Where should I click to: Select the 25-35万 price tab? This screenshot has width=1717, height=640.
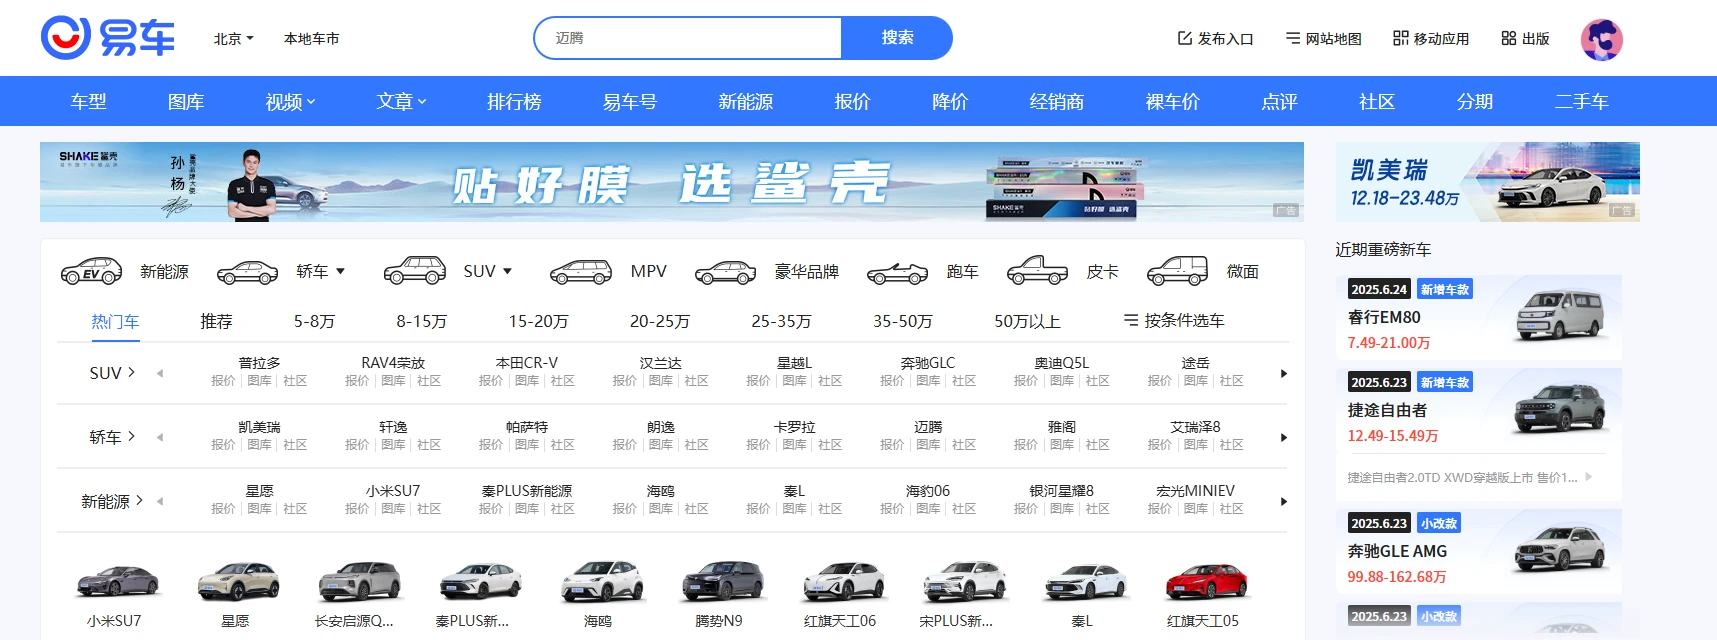click(x=781, y=321)
